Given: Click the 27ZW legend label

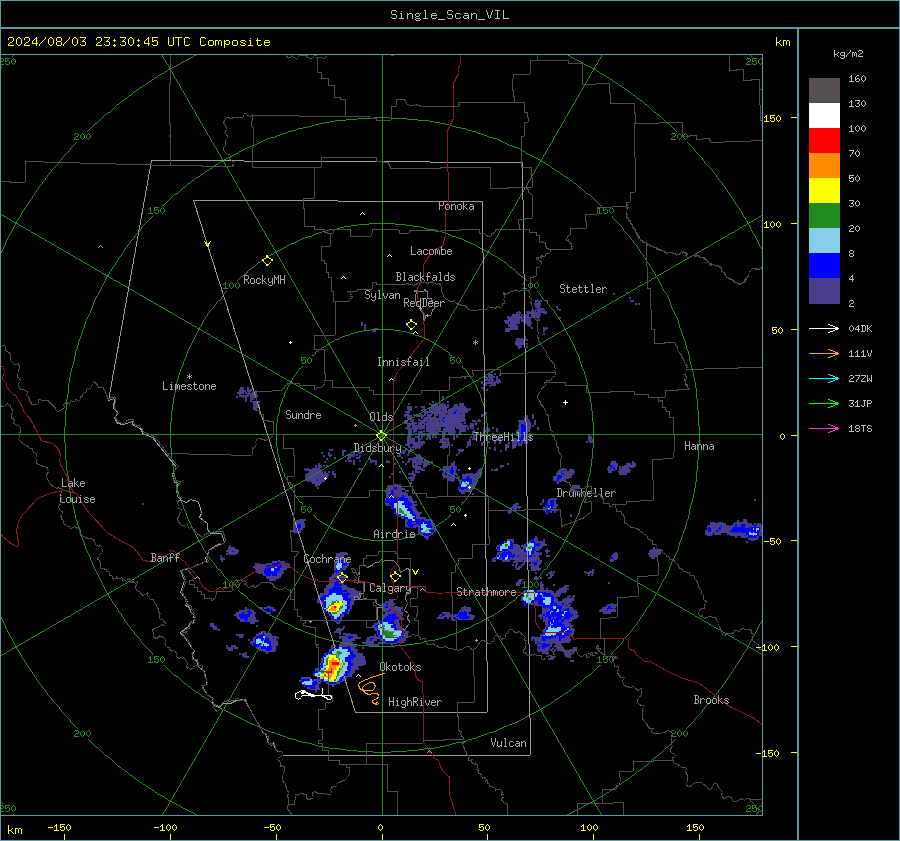Looking at the screenshot, I should click(860, 379).
